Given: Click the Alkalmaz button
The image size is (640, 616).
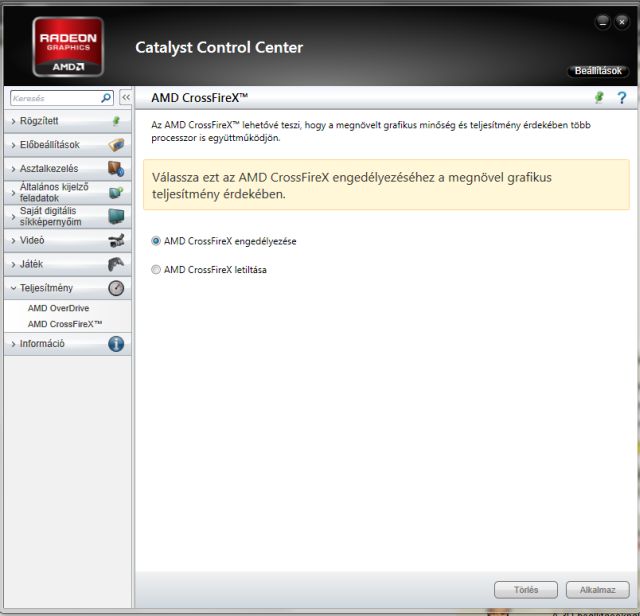Looking at the screenshot, I should (x=598, y=590).
